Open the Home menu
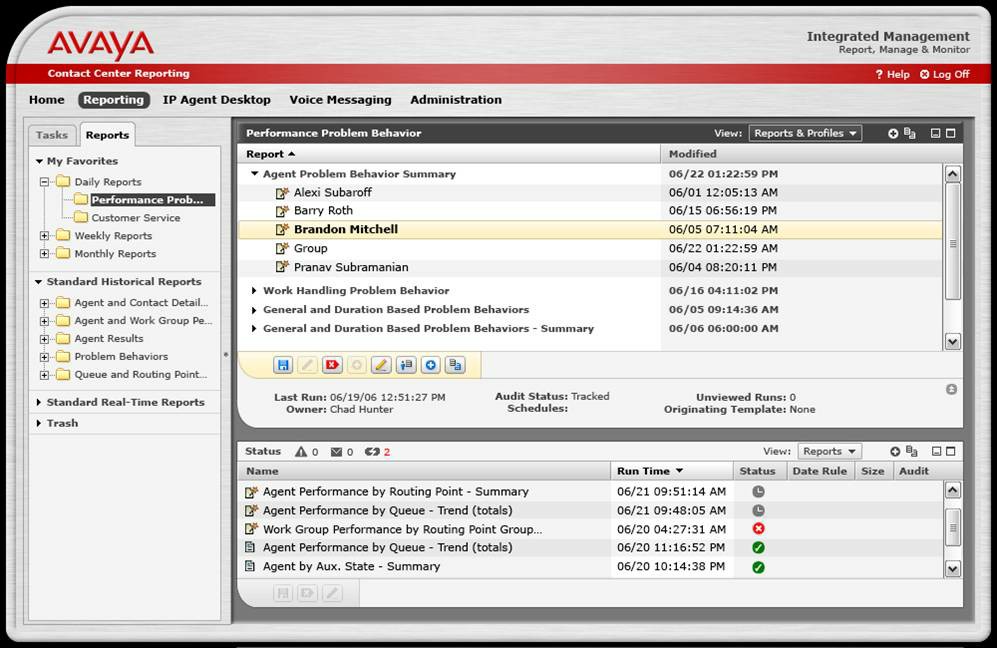Viewport: 997px width, 648px height. 46,100
